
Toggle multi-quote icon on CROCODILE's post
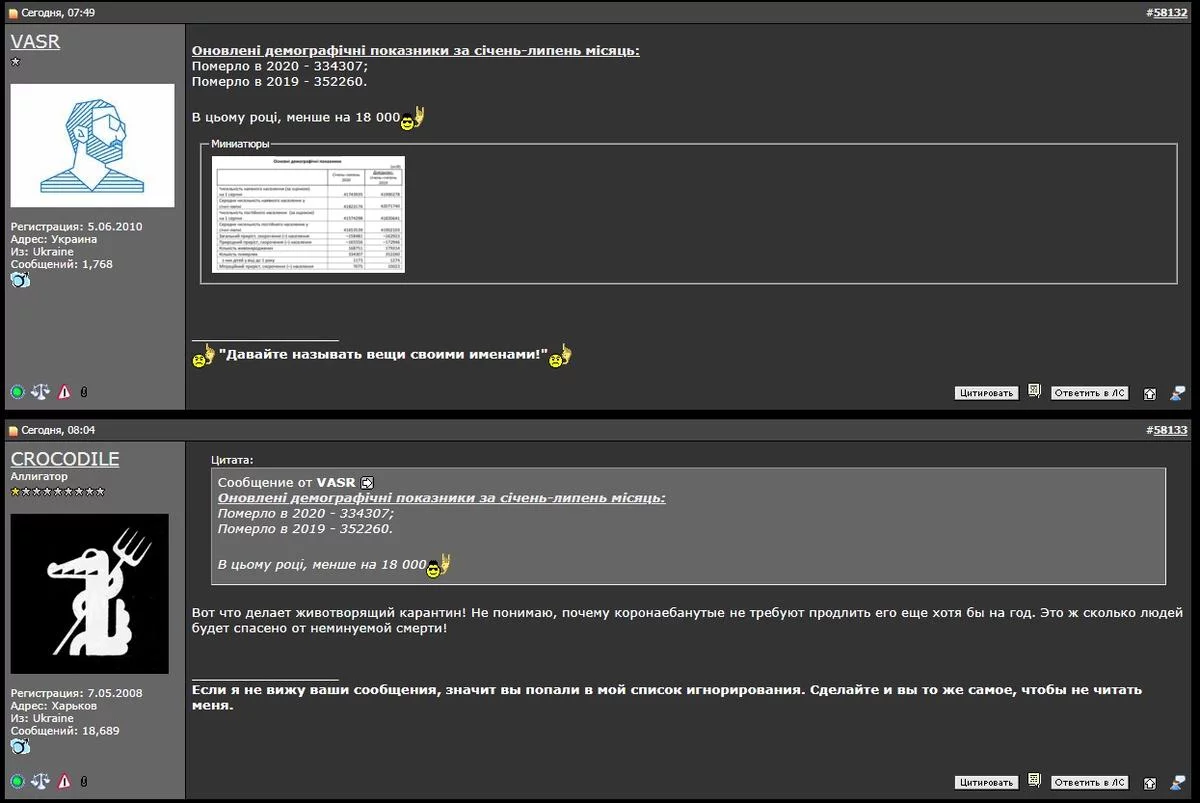point(1034,781)
